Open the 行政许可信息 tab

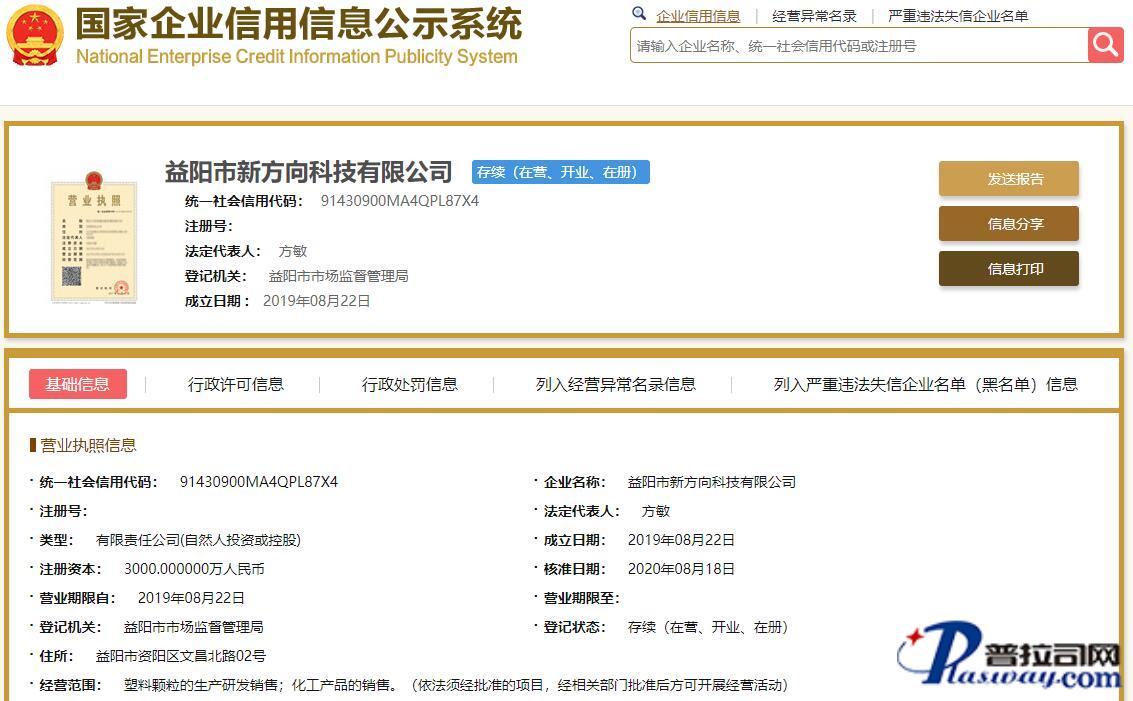(x=236, y=384)
